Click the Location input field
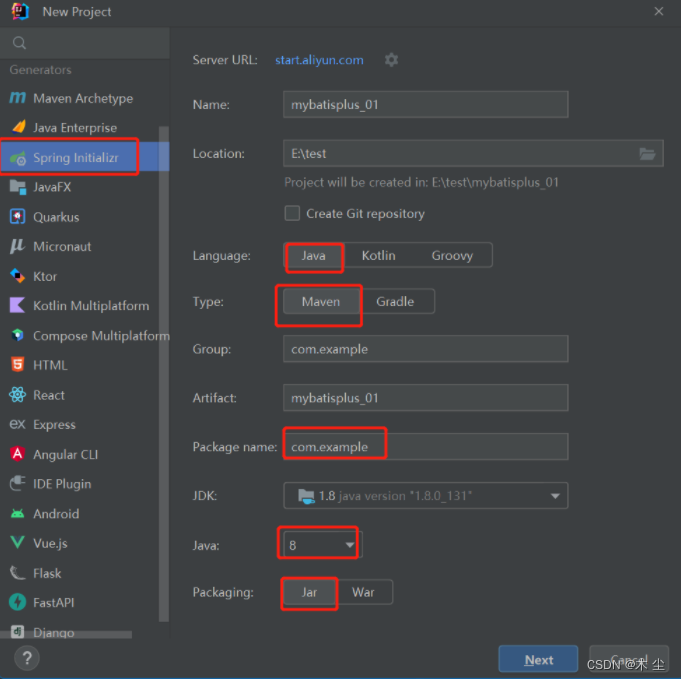 [x=473, y=153]
